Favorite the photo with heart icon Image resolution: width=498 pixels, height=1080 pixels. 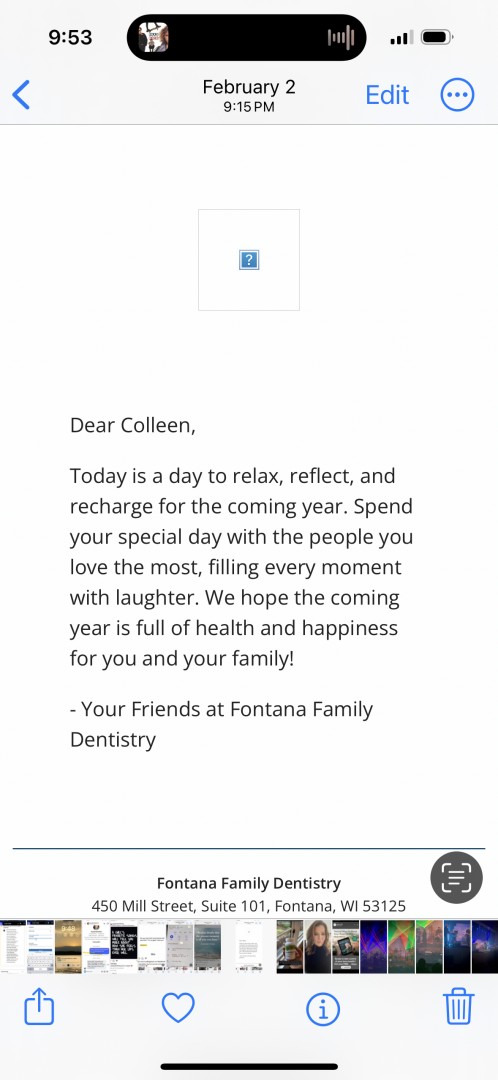(178, 1008)
